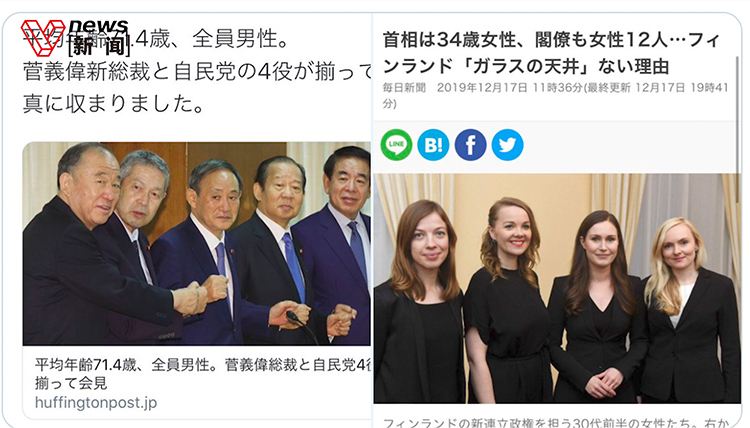Open the huffingtonpost.jp source link

point(96,402)
